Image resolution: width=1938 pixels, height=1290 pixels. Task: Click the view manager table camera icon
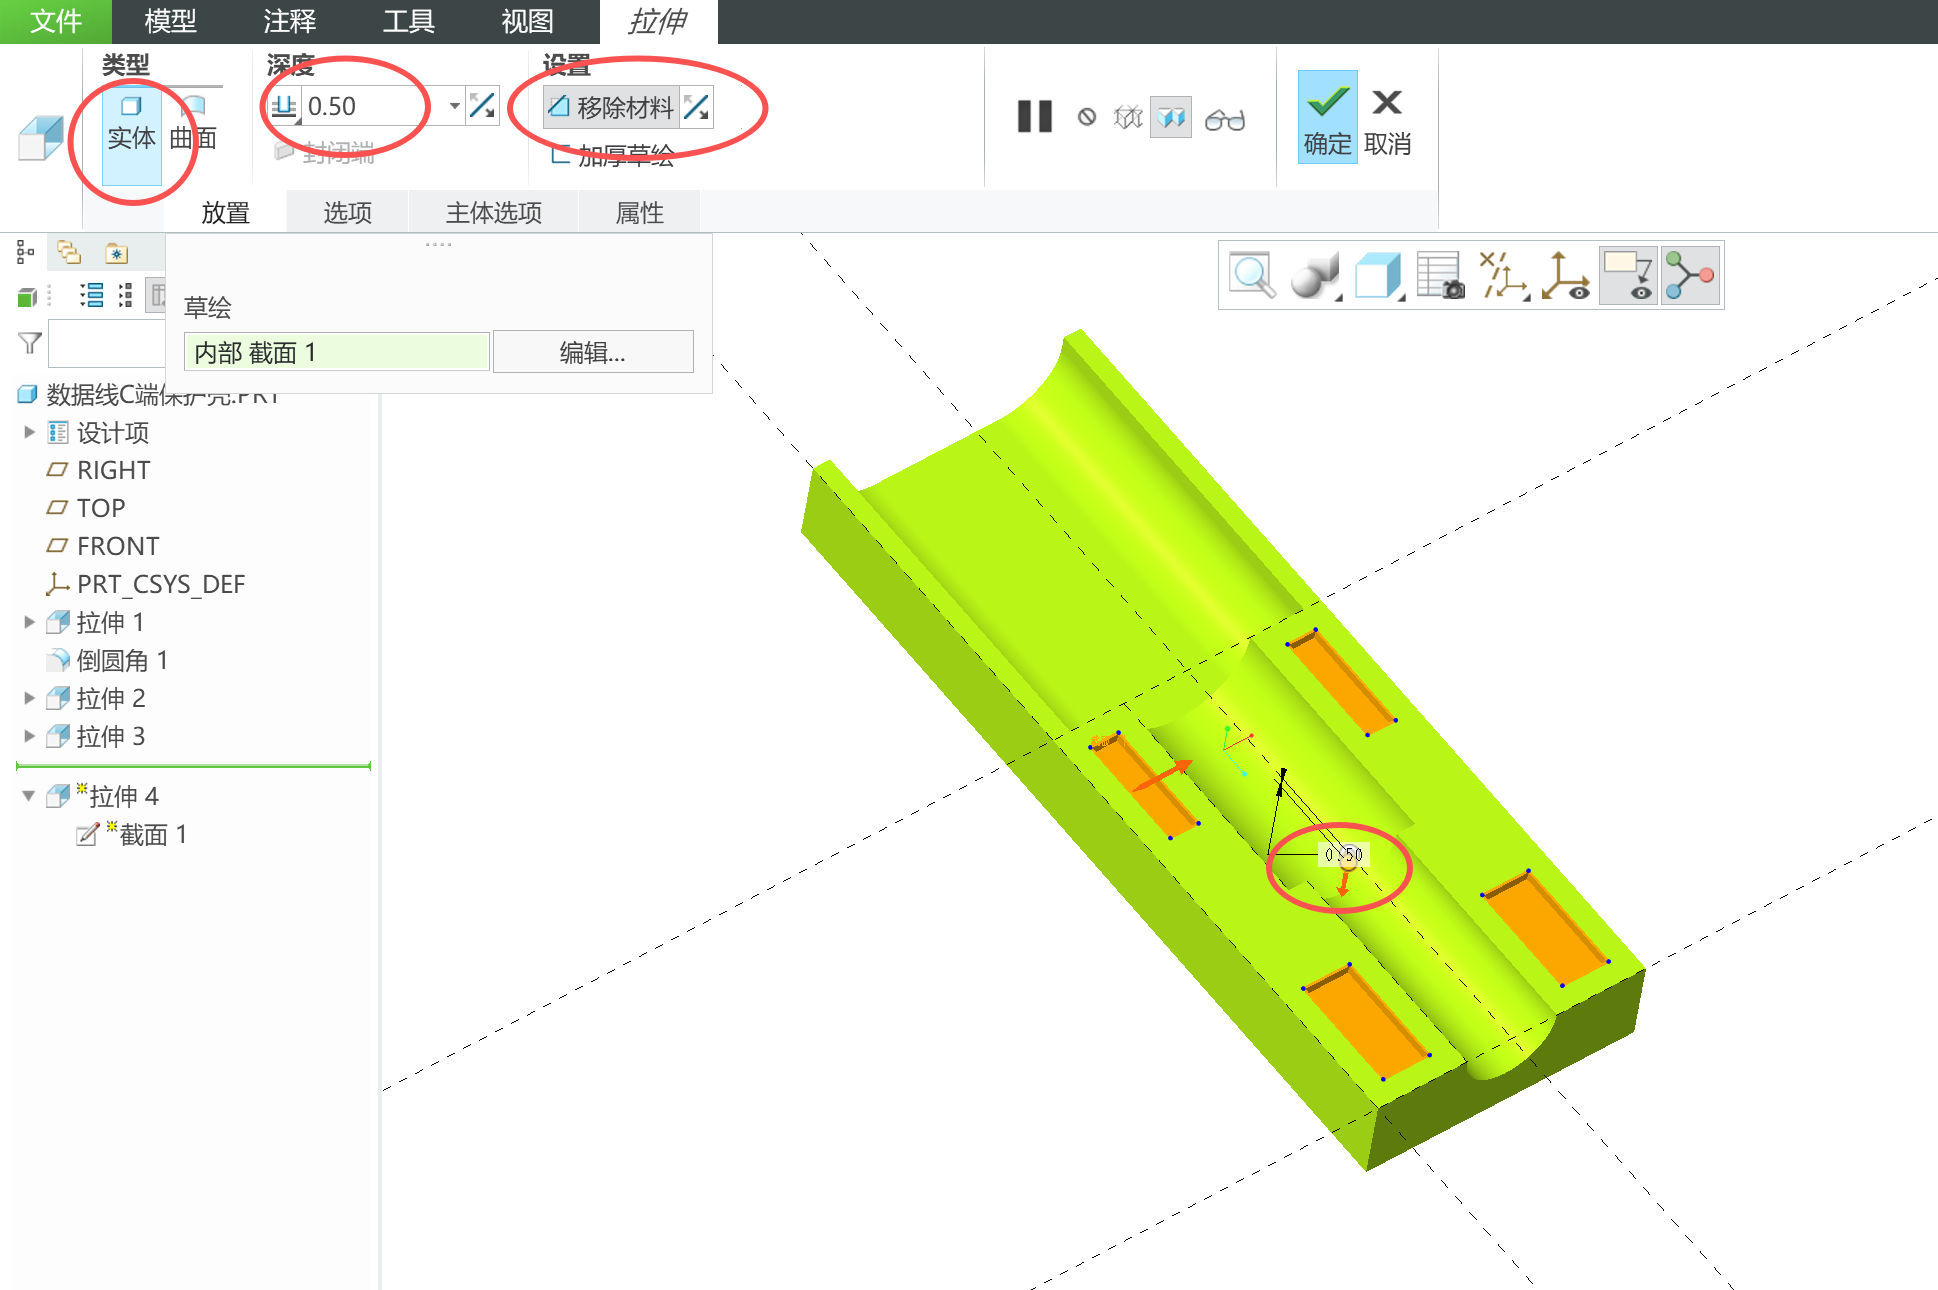[x=1440, y=275]
